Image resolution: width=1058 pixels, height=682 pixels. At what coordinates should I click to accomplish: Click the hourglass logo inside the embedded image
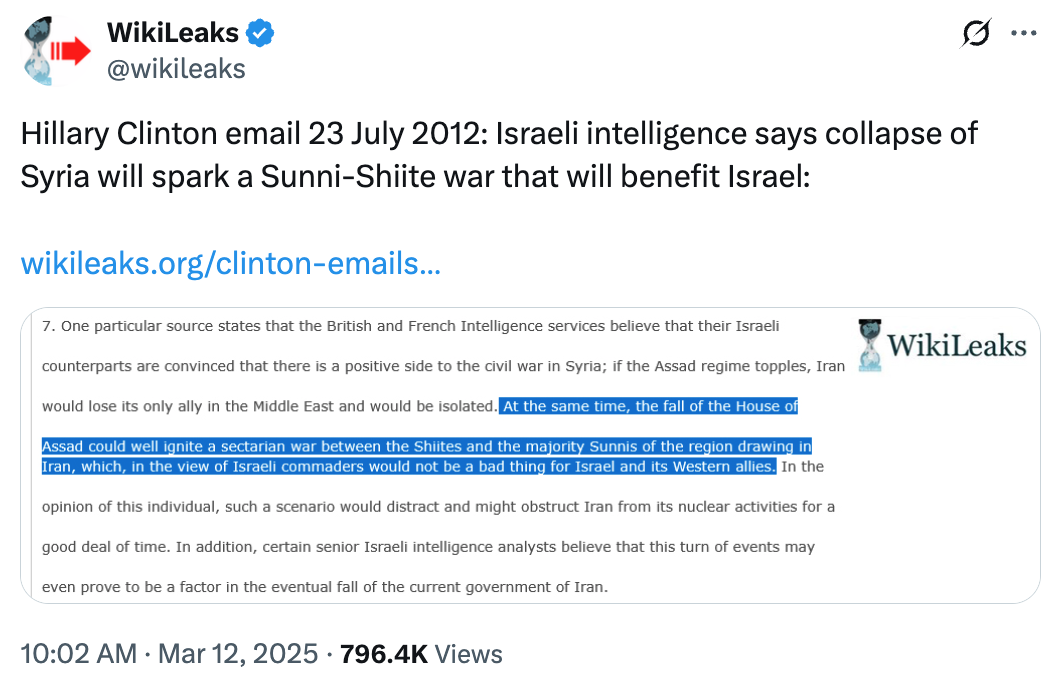[x=870, y=345]
